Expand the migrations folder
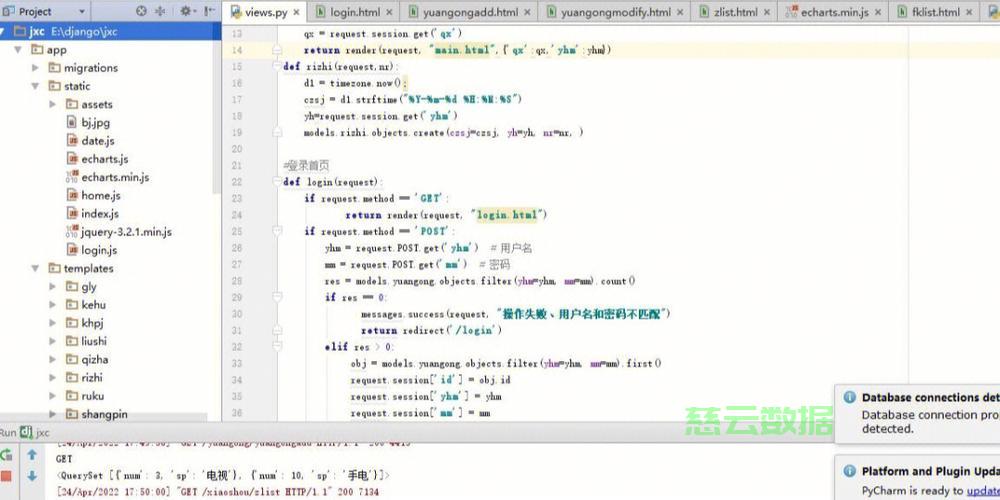This screenshot has height=500, width=1000. click(37, 68)
